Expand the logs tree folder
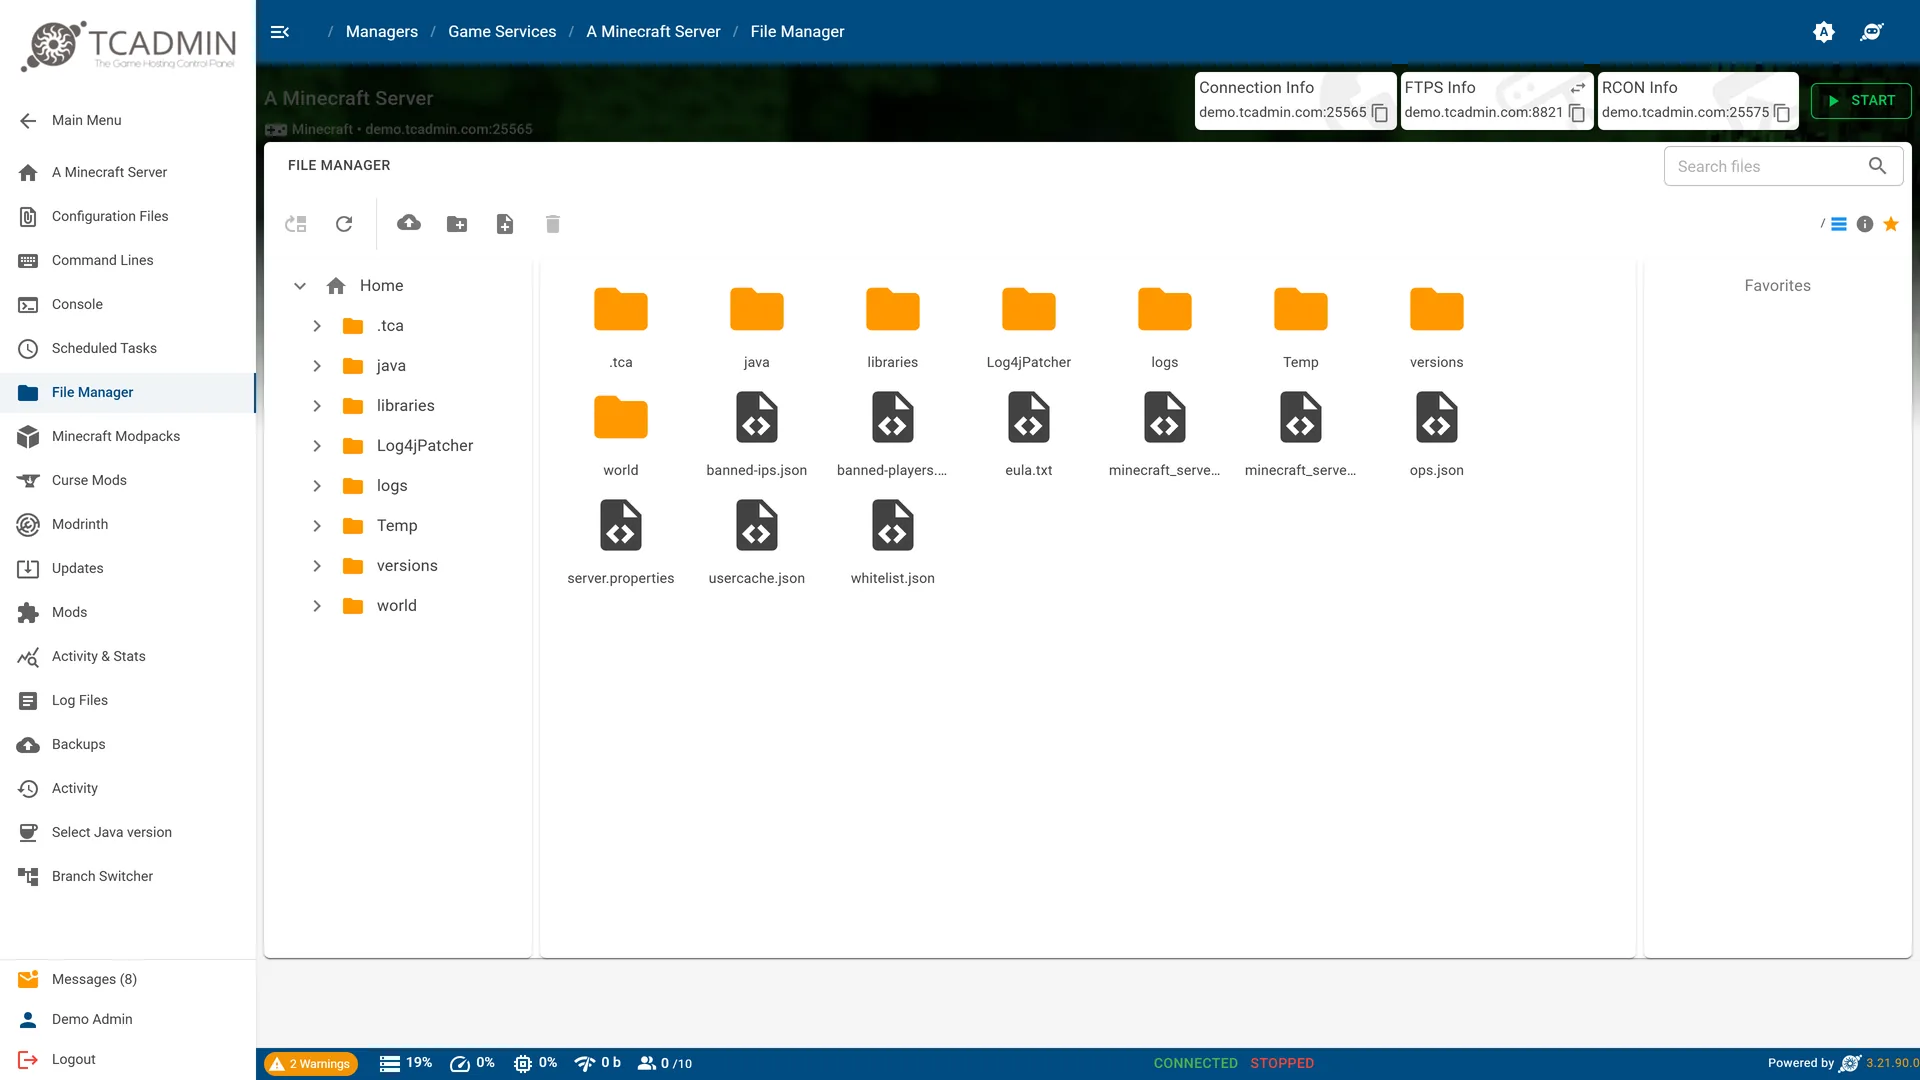The image size is (1920, 1080). coord(317,486)
